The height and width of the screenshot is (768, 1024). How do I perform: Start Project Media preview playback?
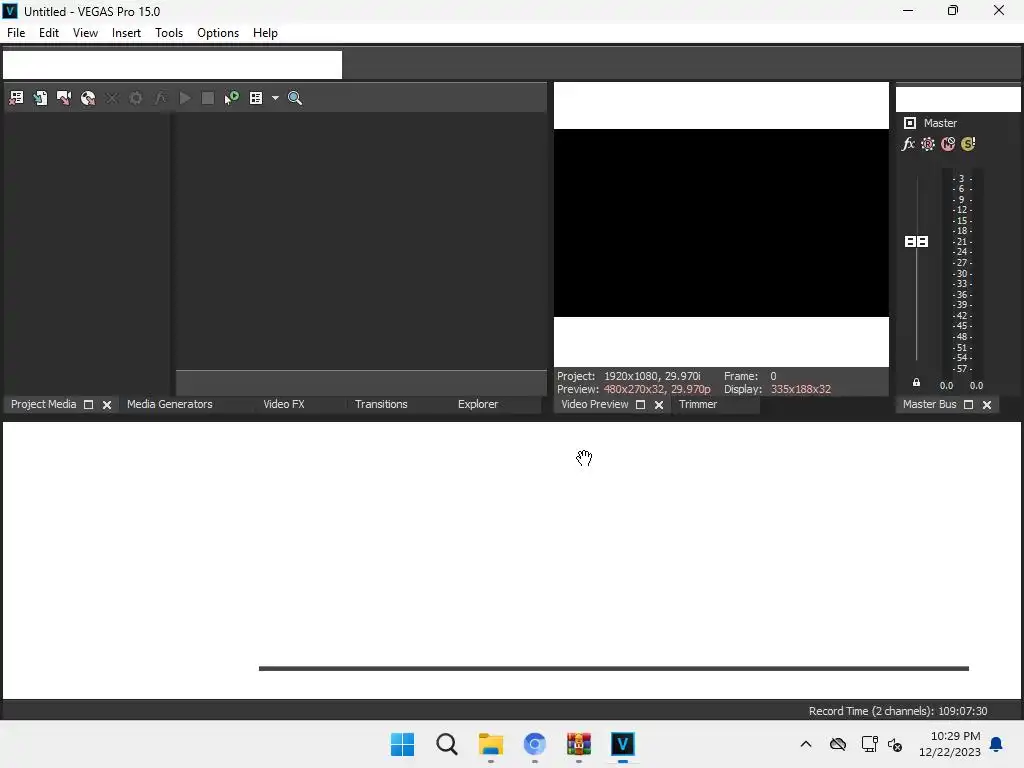click(185, 98)
